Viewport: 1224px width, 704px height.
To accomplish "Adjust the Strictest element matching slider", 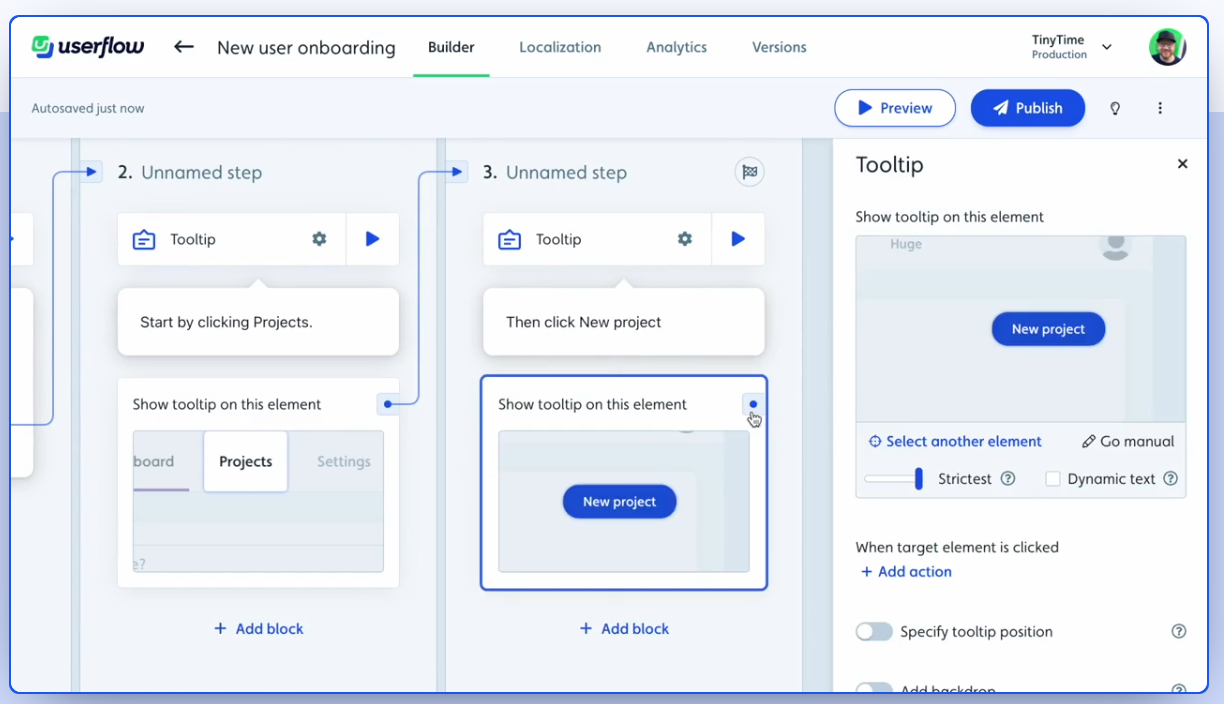I will tap(918, 479).
